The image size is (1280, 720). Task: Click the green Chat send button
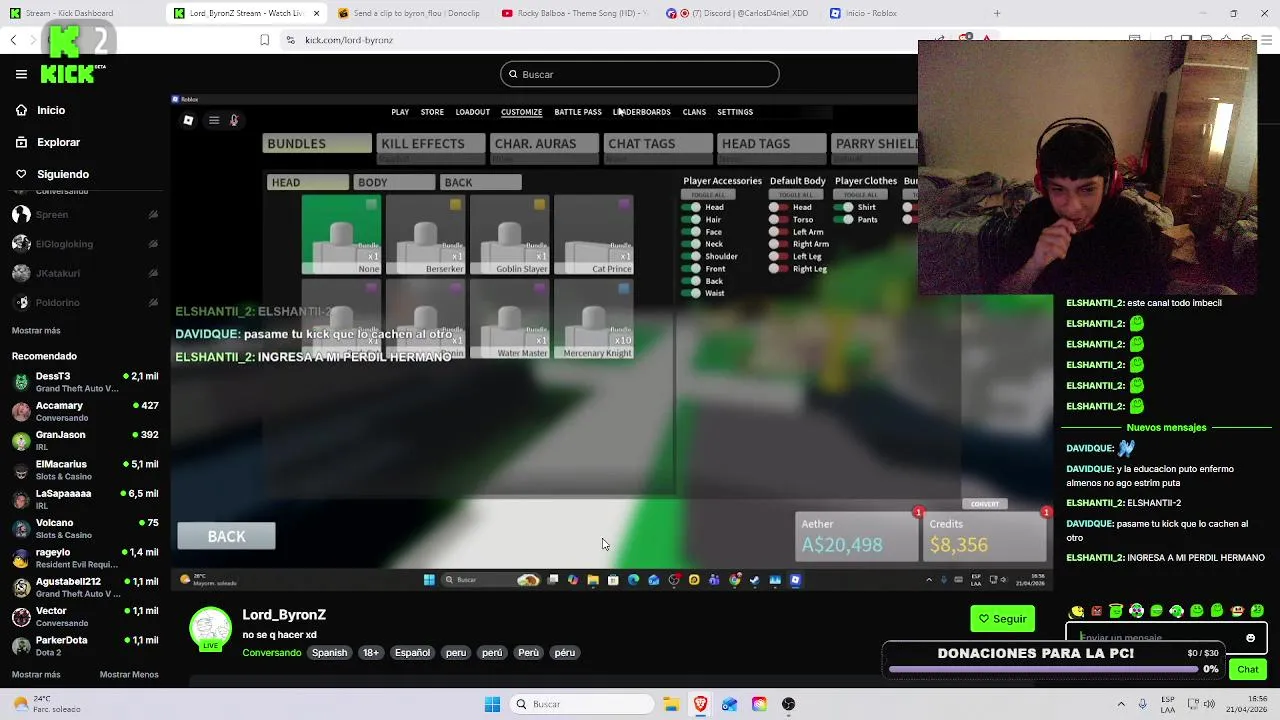click(1247, 669)
